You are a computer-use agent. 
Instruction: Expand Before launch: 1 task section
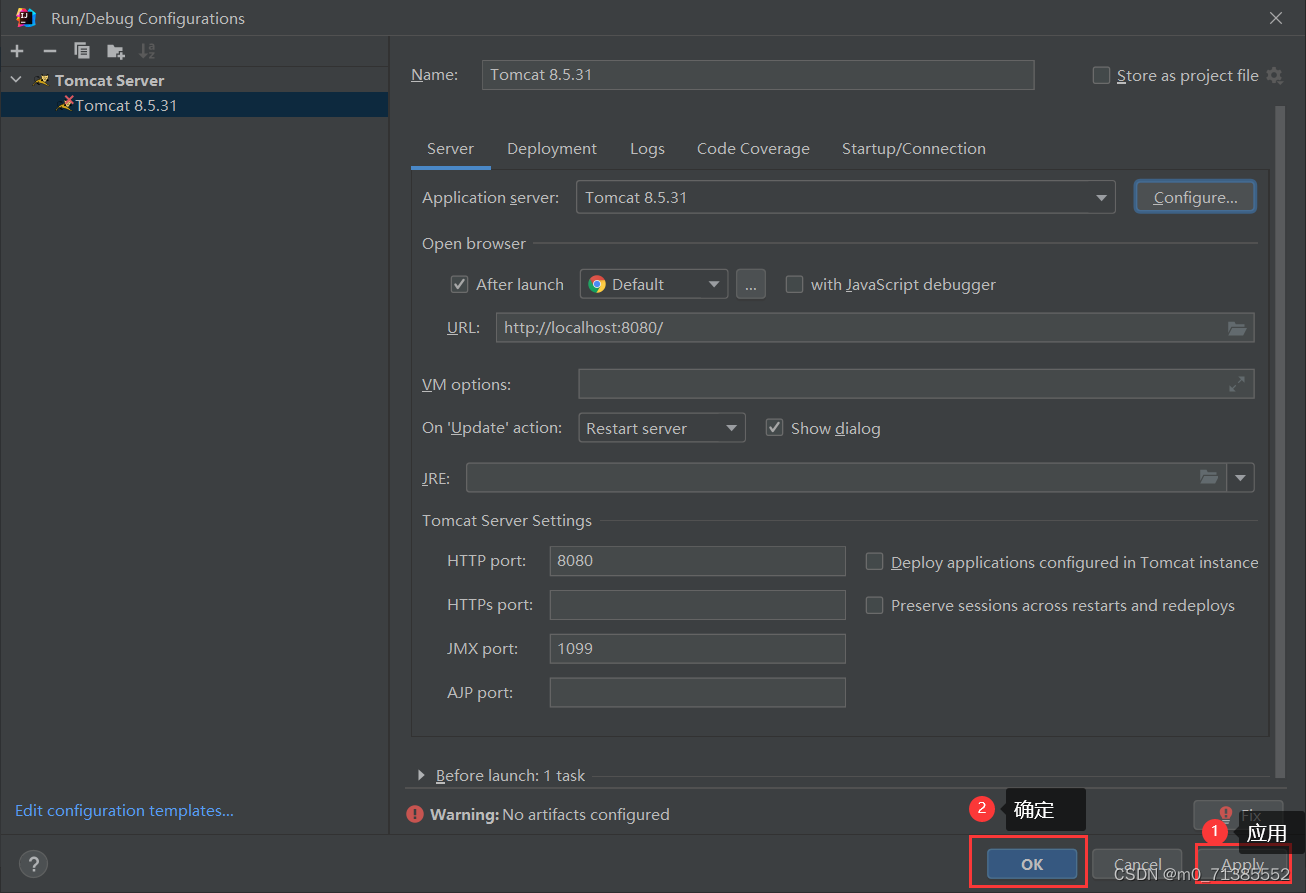[422, 776]
